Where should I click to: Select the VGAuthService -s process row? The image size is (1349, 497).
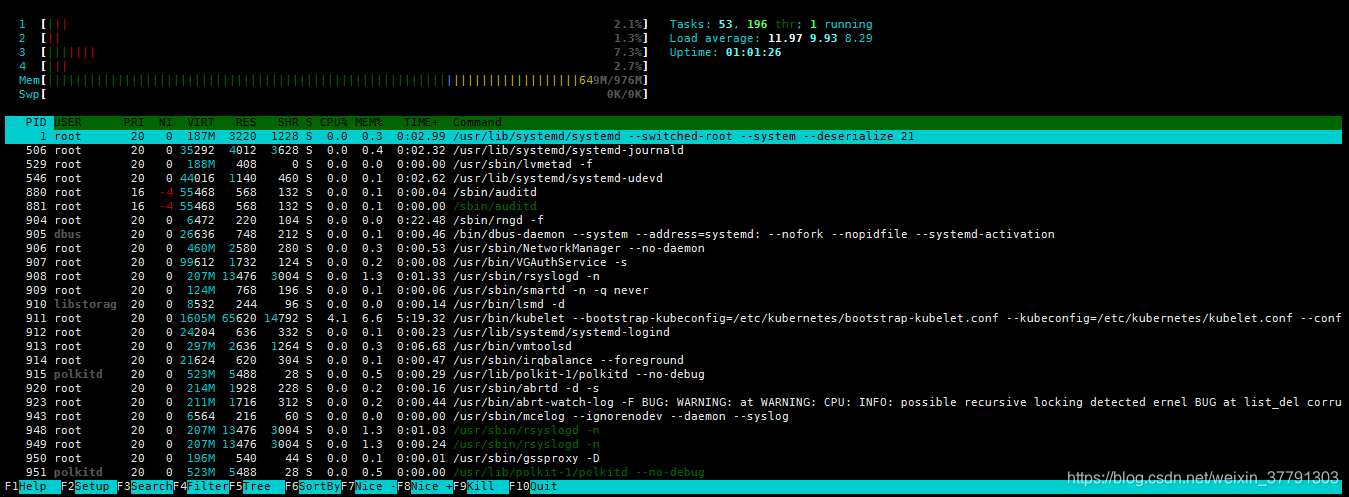pos(674,262)
